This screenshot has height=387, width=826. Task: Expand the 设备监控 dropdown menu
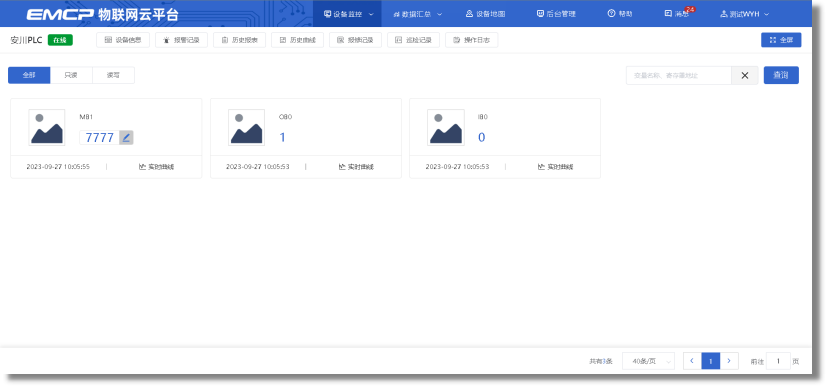[x=348, y=14]
